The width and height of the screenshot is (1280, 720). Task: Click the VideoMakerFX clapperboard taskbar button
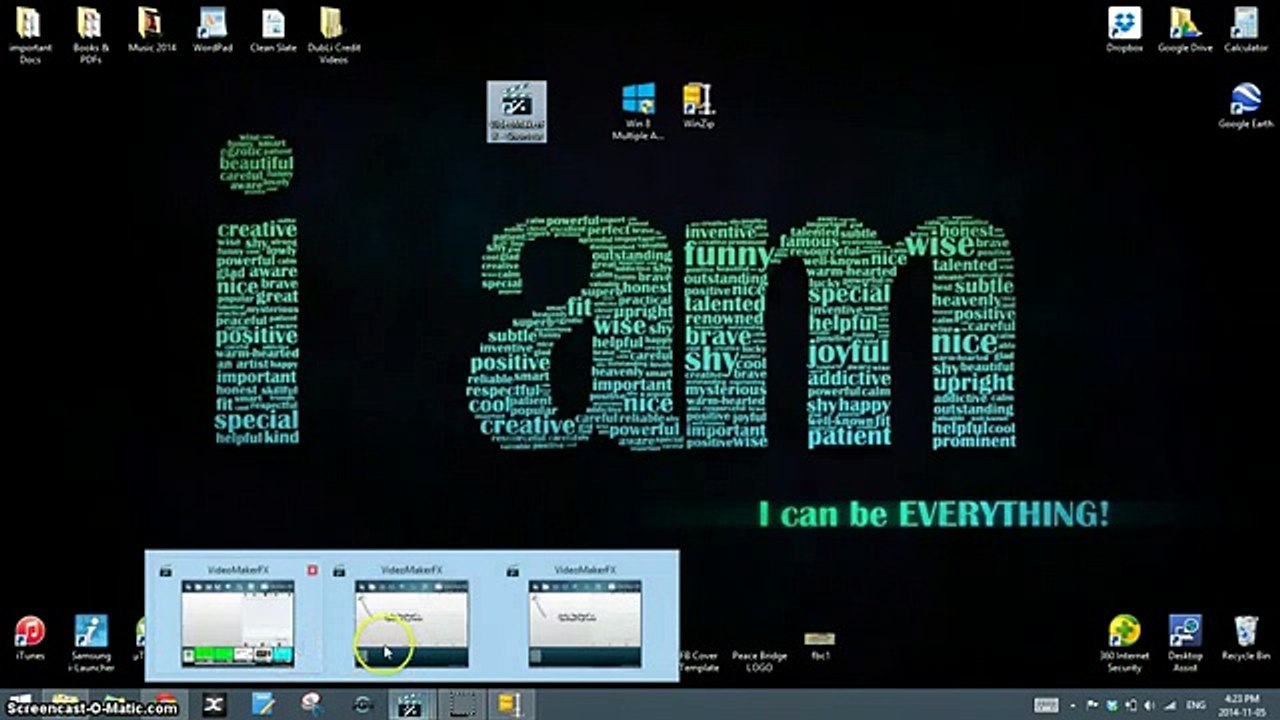(x=411, y=704)
